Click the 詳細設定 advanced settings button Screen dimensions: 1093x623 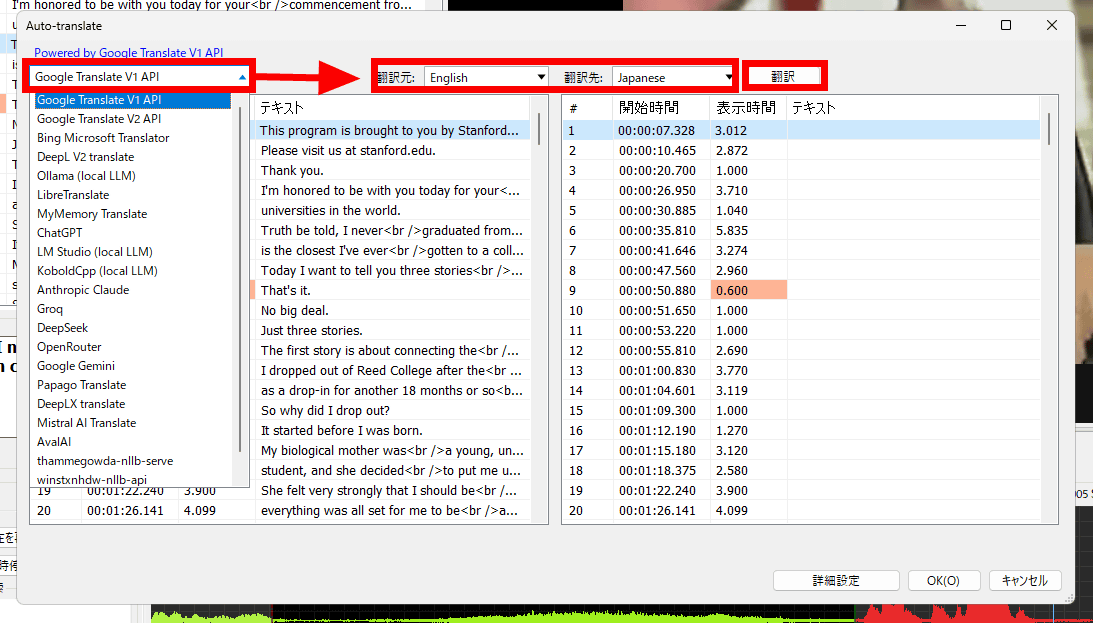836,580
